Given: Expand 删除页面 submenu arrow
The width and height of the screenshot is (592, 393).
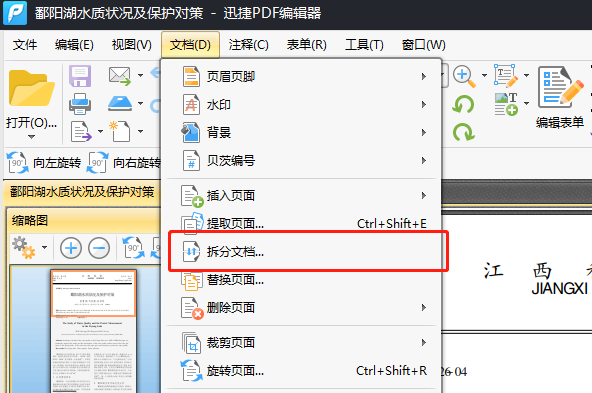Looking at the screenshot, I should (x=424, y=308).
